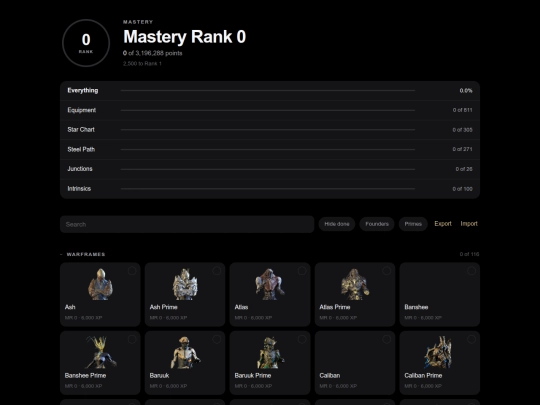
Task: Click the Ash Prime card name
Action: (164, 307)
